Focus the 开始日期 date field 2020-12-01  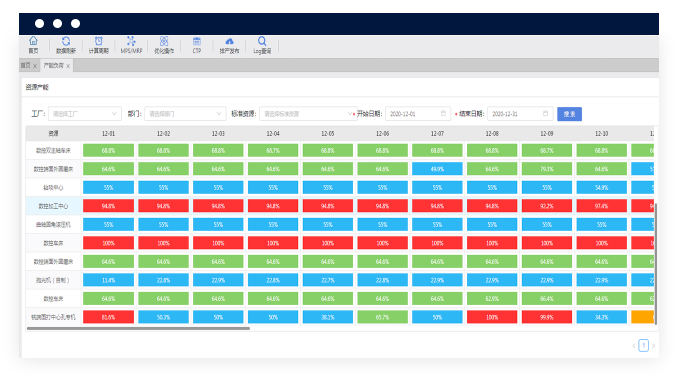click(x=418, y=114)
